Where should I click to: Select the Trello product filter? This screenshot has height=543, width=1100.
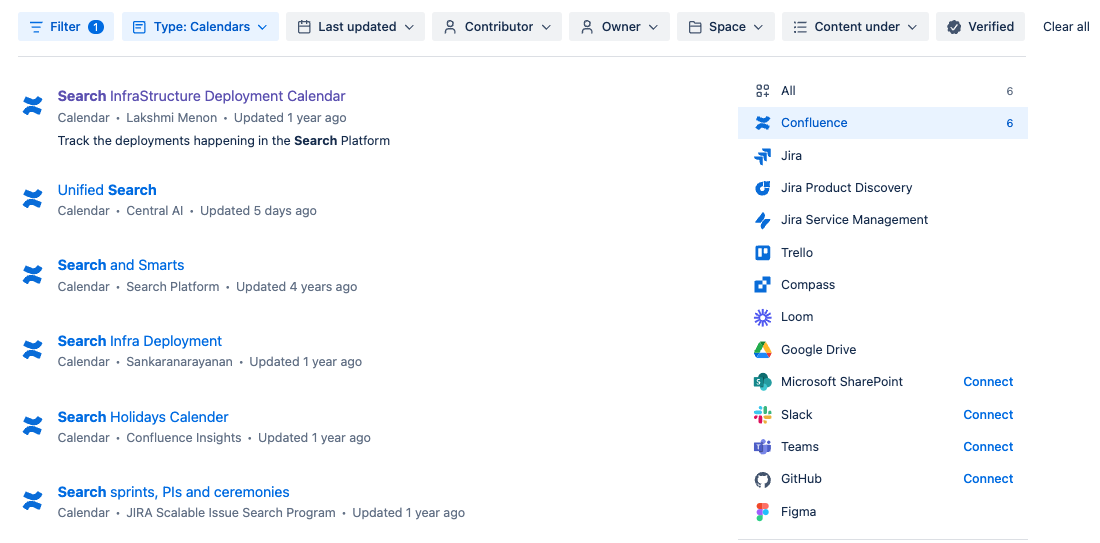tap(883, 253)
